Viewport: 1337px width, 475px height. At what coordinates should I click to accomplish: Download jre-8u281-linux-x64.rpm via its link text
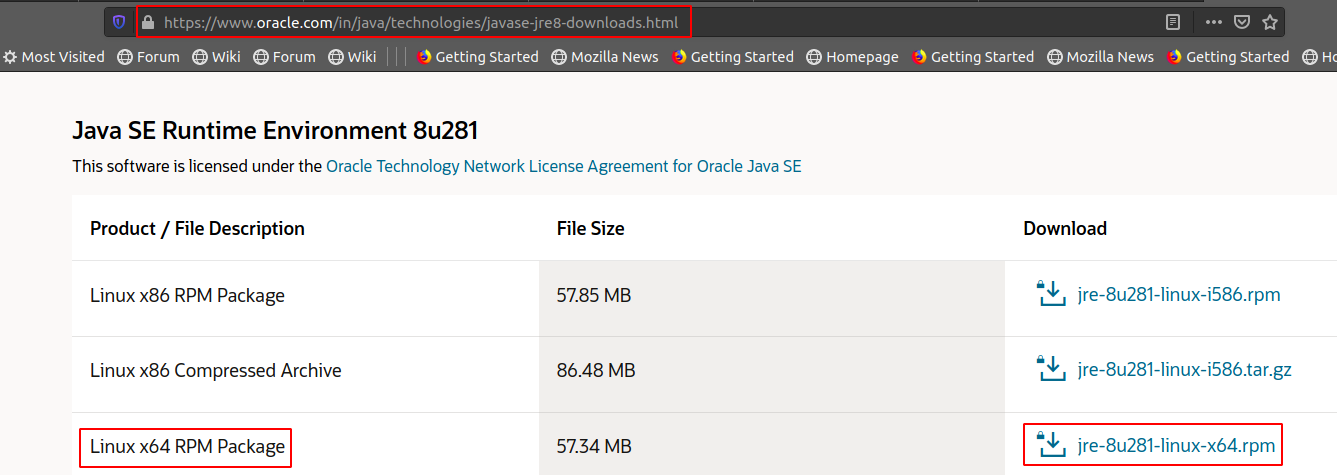click(1176, 445)
